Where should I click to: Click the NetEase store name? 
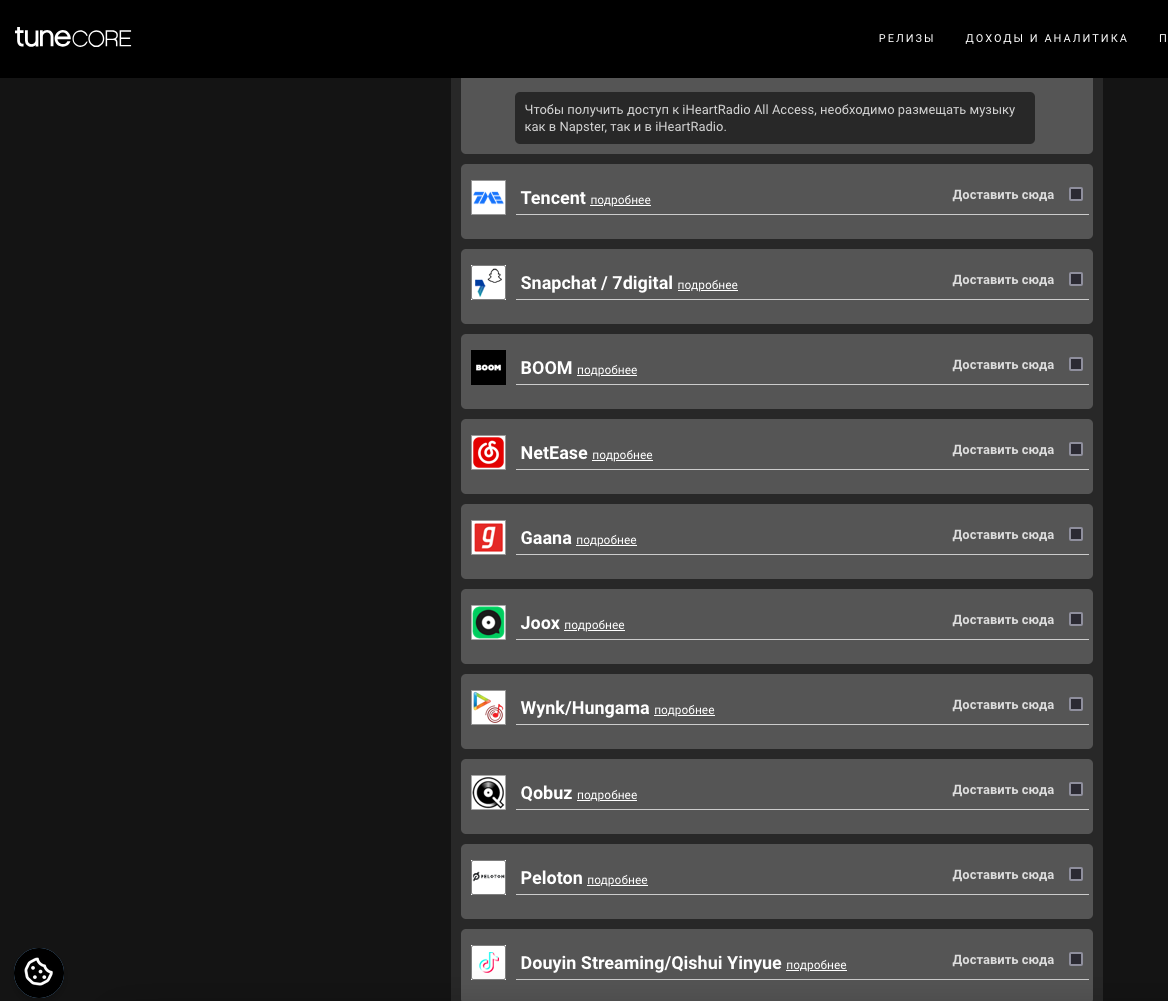(553, 452)
